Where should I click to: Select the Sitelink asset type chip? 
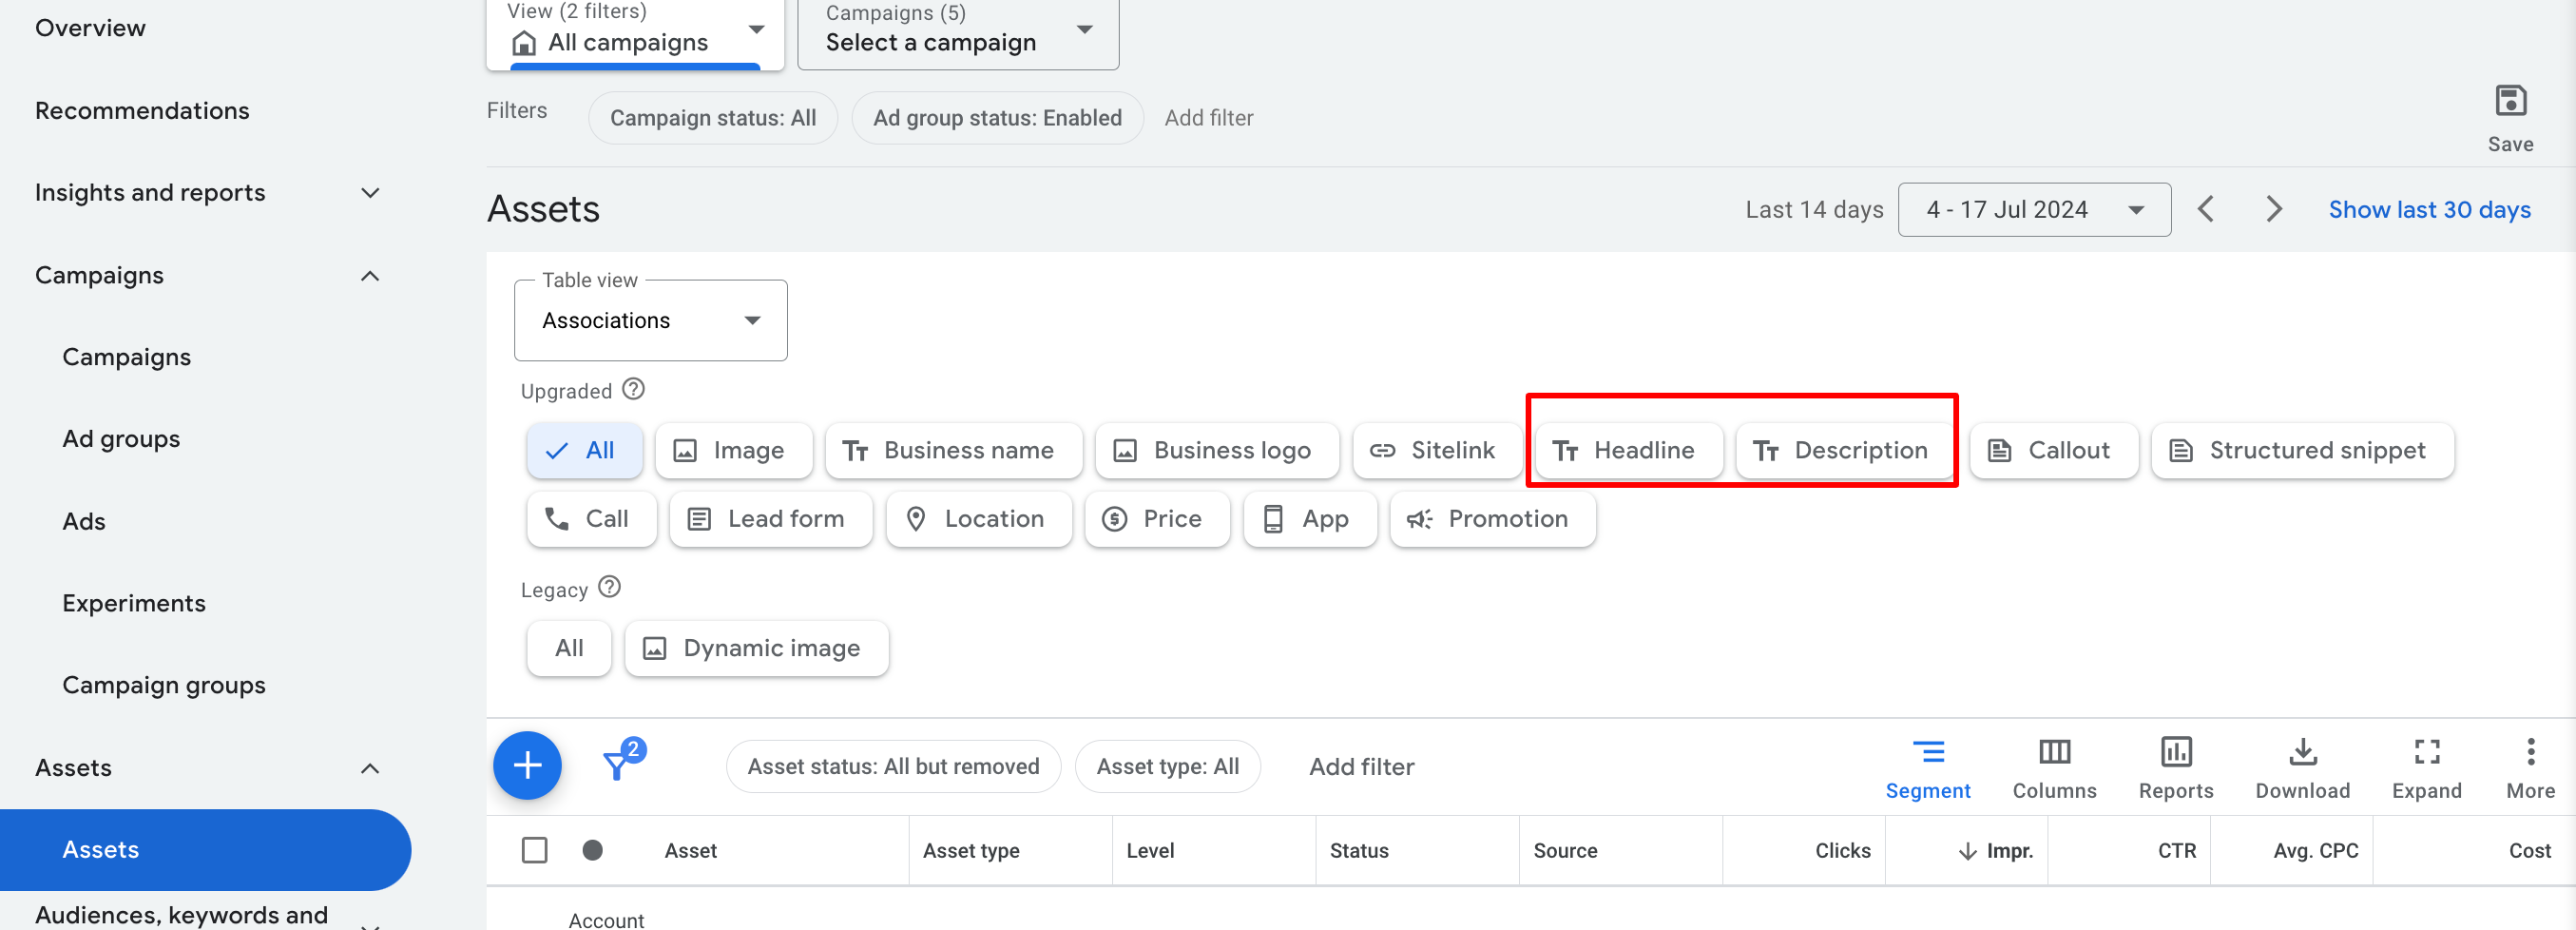pos(1436,450)
